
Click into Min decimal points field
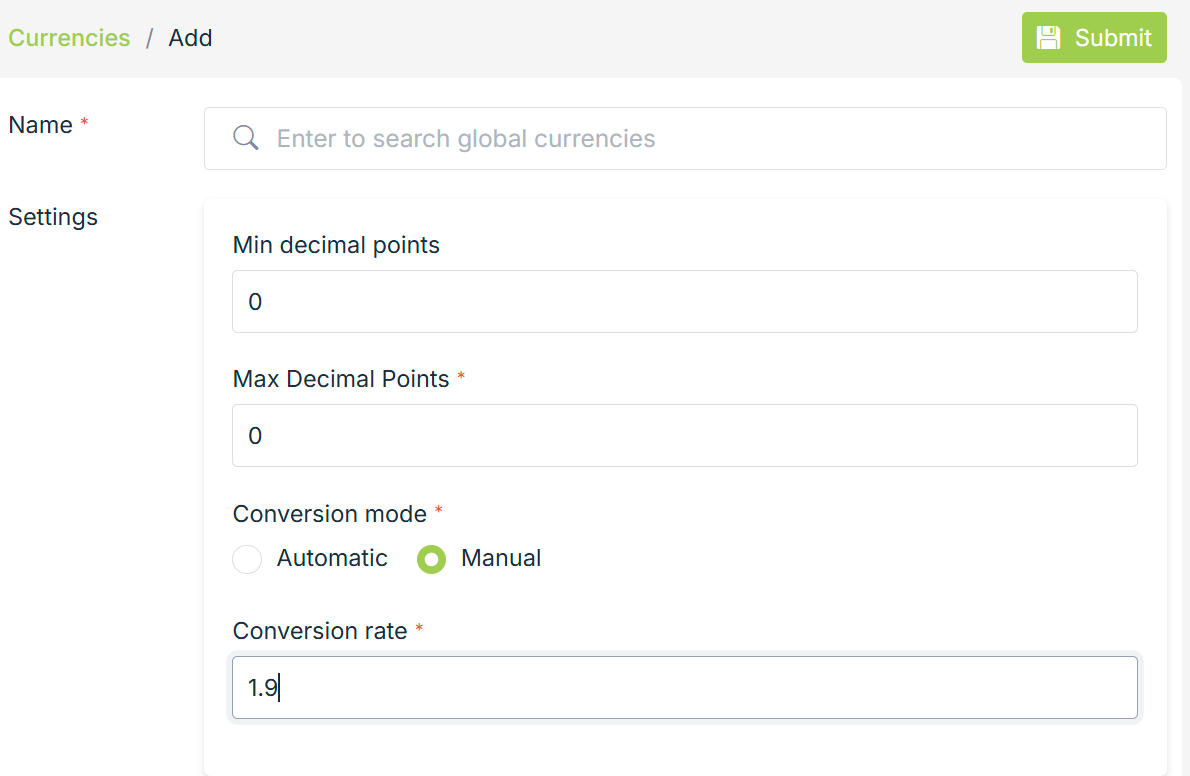(684, 301)
